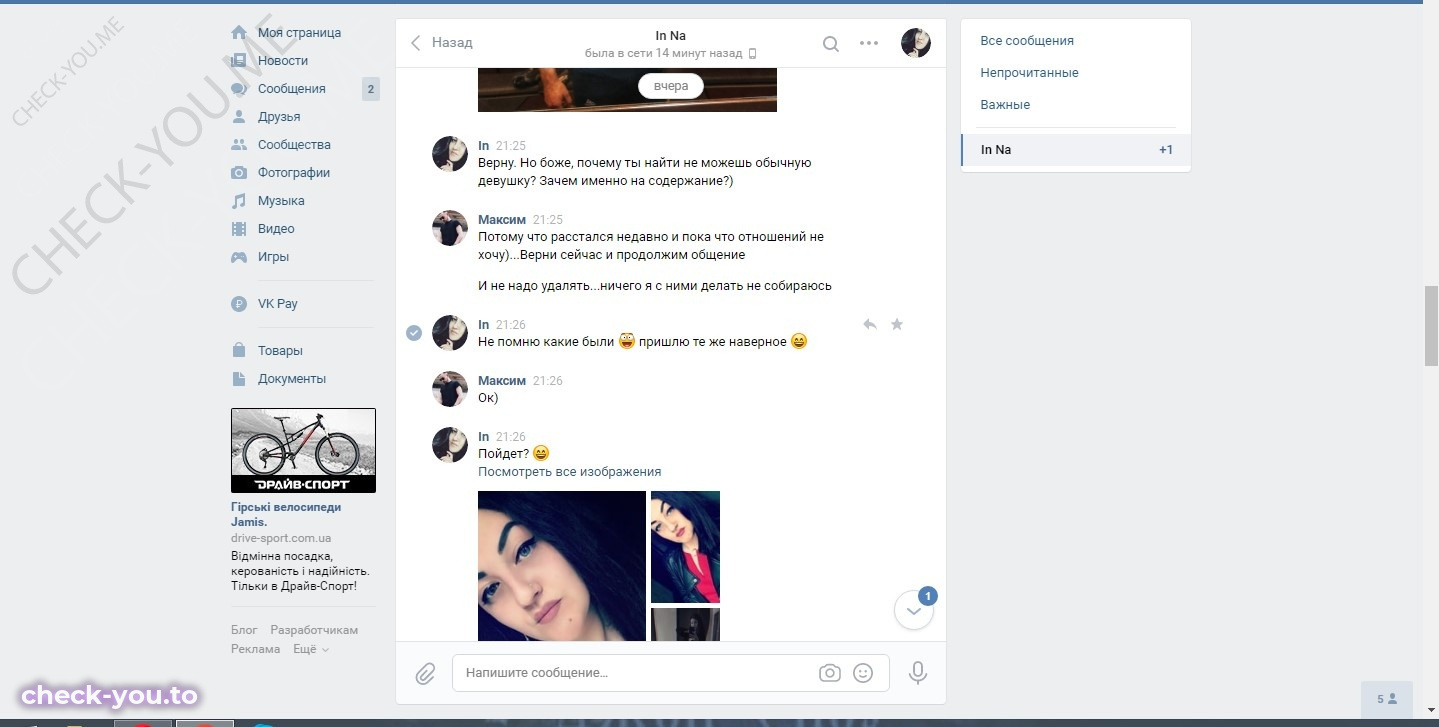Screen dimensions: 1439x727
Task: Click In Na's avatar beside 21:25 message
Action: pos(450,155)
